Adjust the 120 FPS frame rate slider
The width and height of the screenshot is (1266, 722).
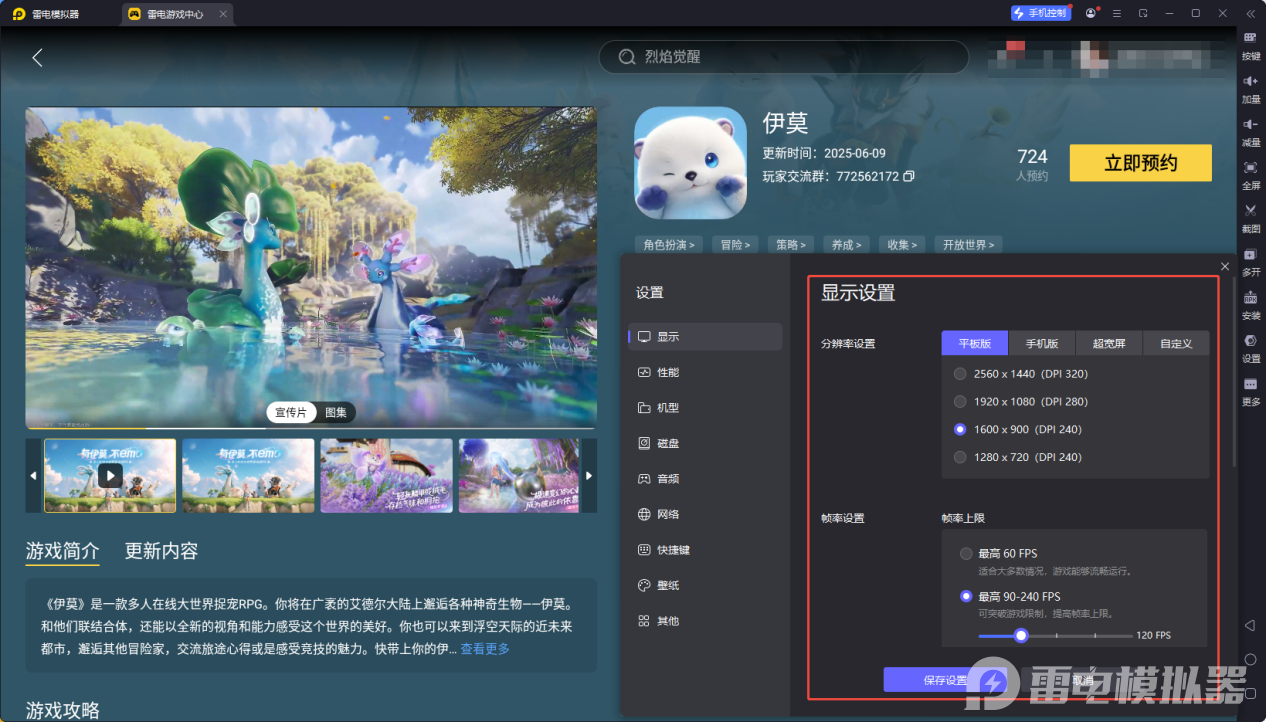tap(1020, 634)
